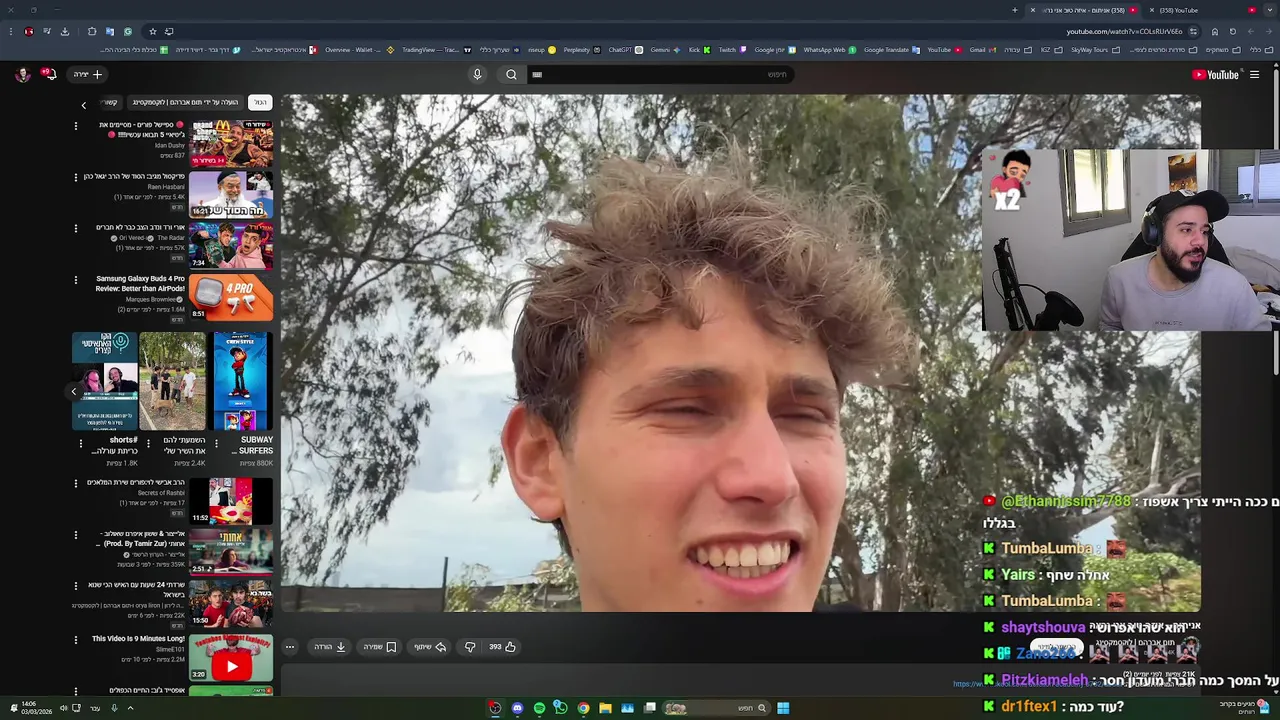Open browser extensions puzzle icon
Image resolution: width=1280 pixels, height=720 pixels.
click(91, 31)
